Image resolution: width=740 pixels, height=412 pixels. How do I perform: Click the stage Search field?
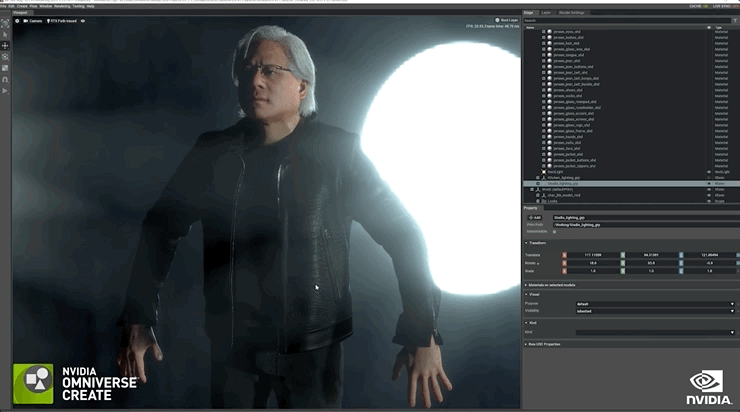(x=627, y=21)
